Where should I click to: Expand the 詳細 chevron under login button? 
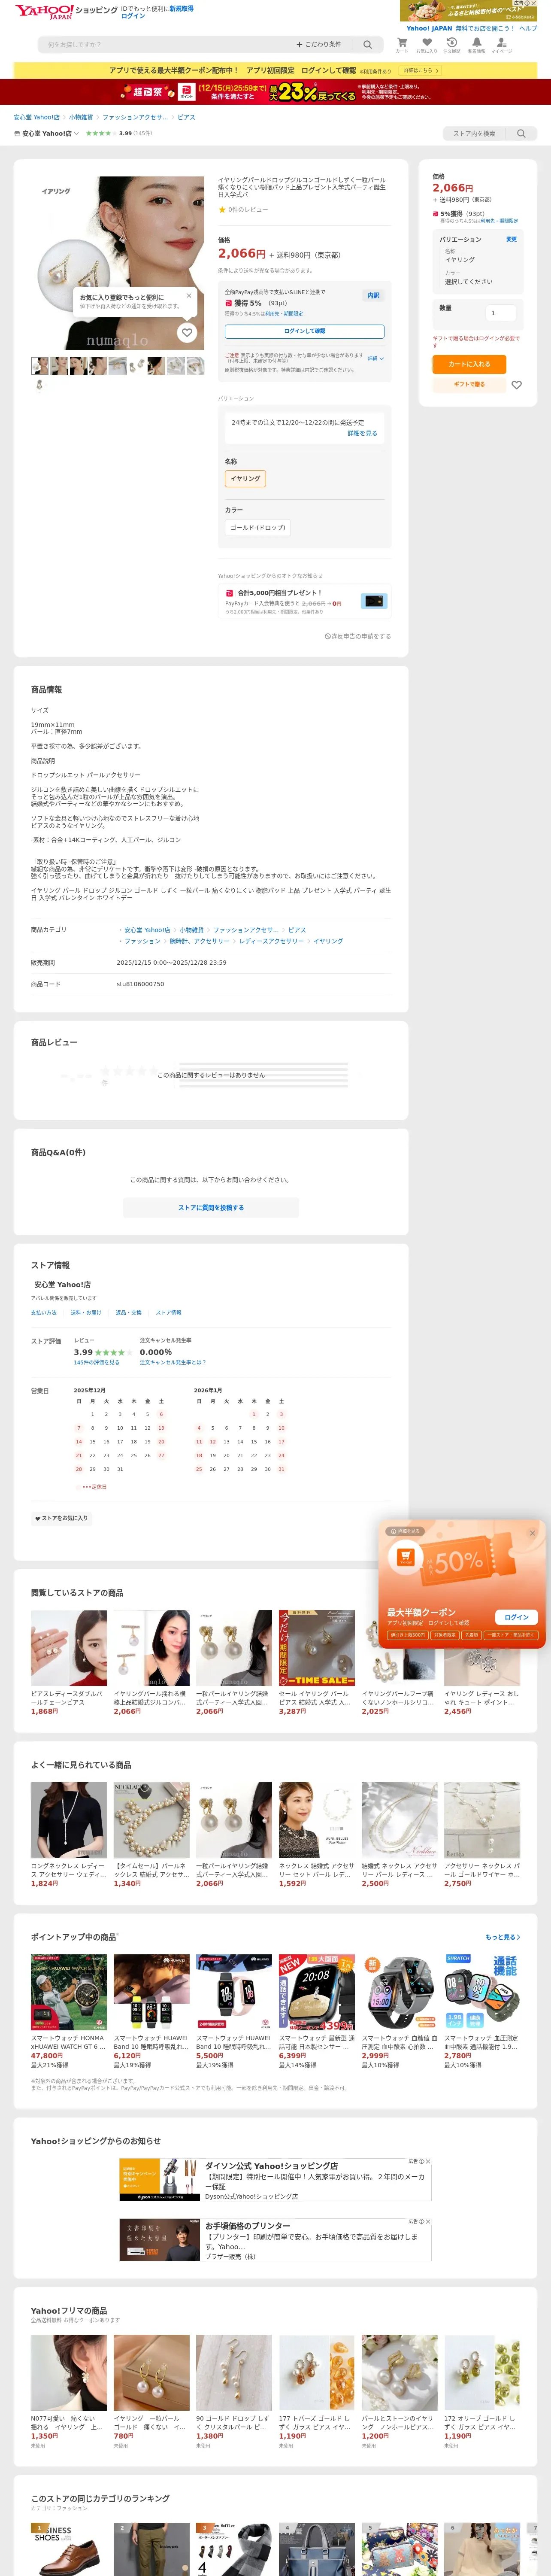pyautogui.click(x=375, y=358)
